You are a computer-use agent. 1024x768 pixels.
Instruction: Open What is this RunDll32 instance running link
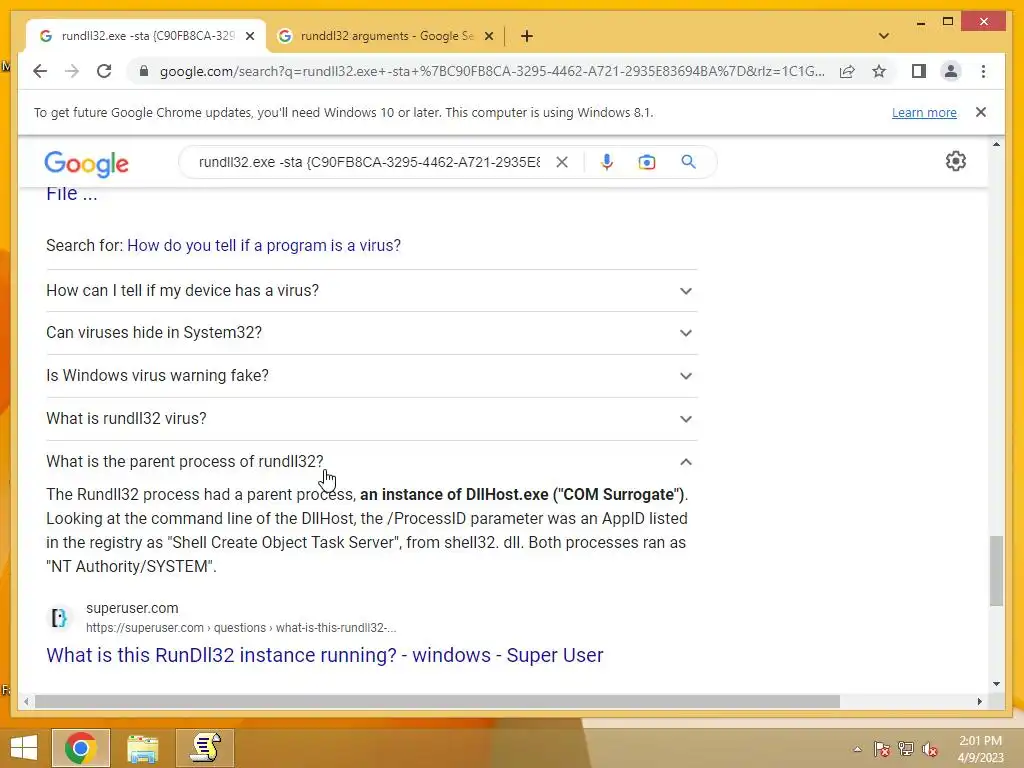click(325, 655)
